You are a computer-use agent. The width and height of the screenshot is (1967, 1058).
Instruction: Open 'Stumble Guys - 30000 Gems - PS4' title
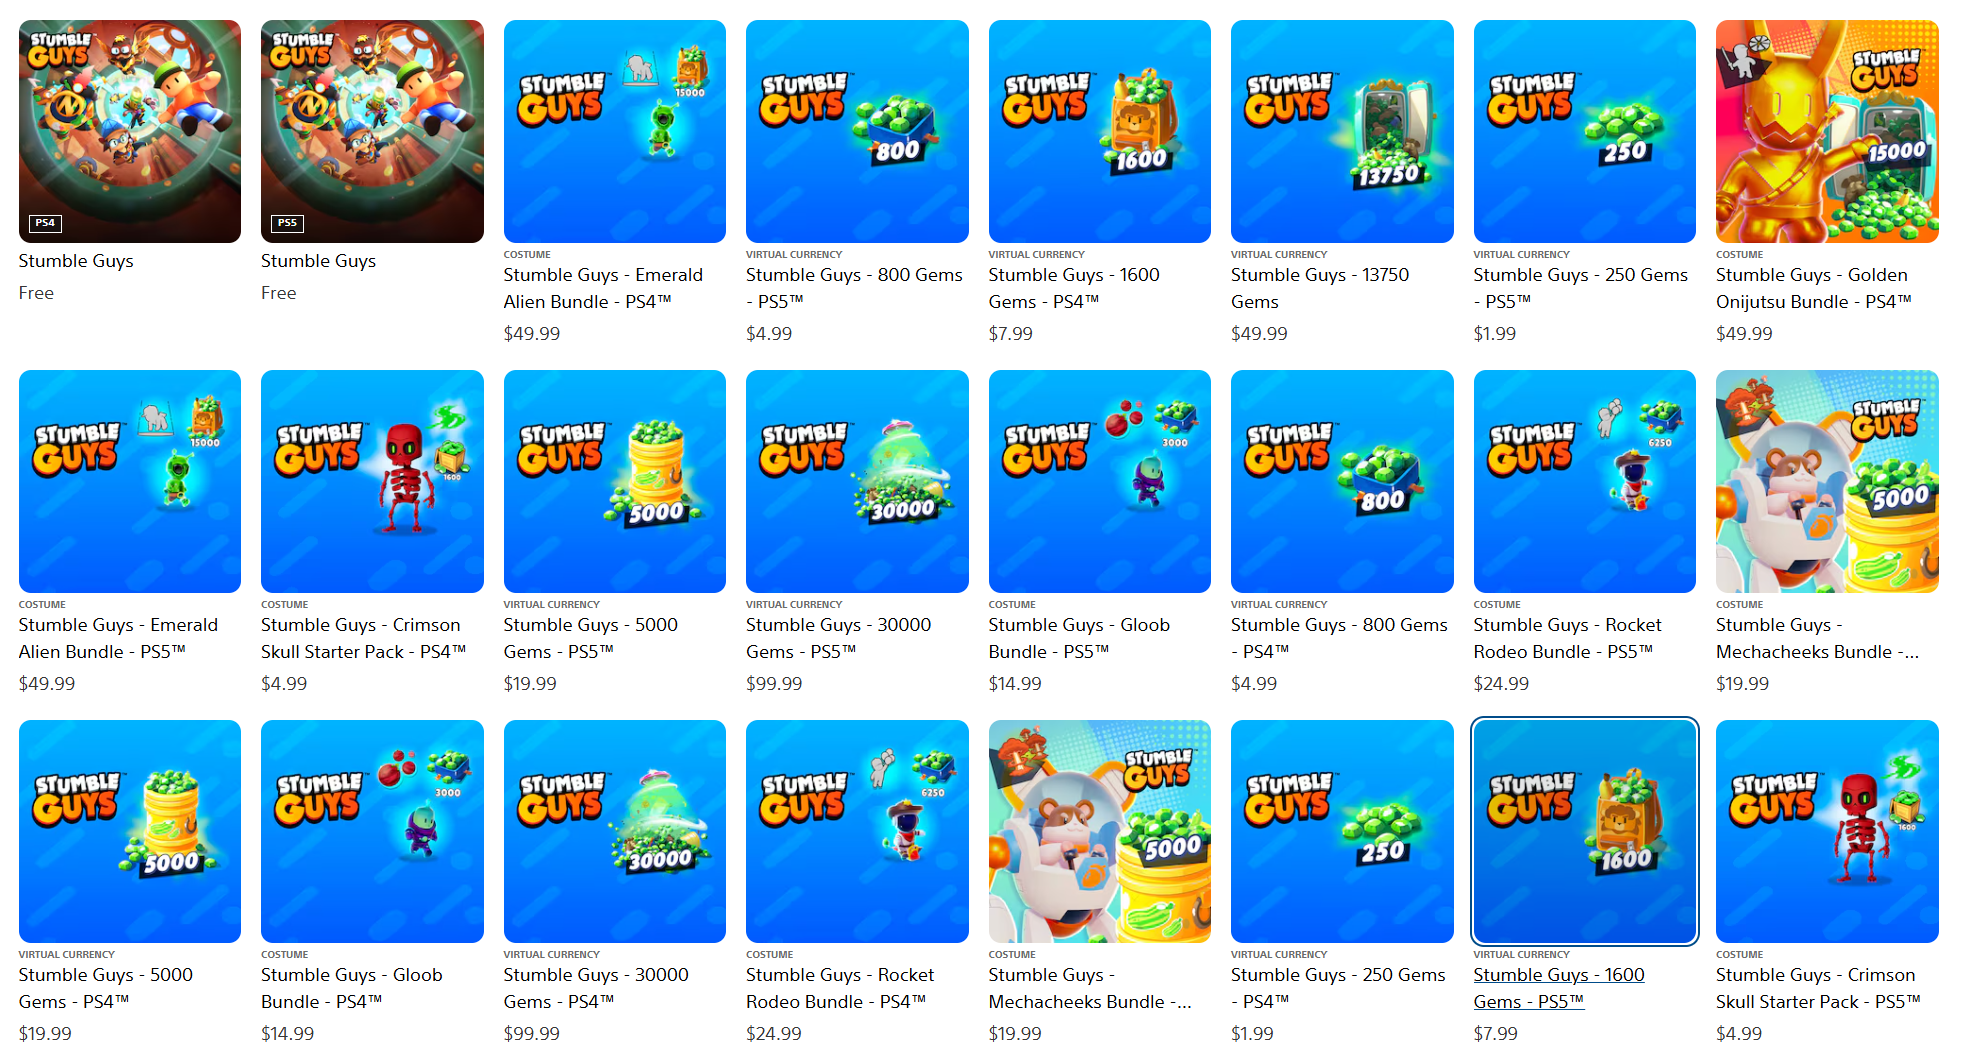[x=596, y=988]
